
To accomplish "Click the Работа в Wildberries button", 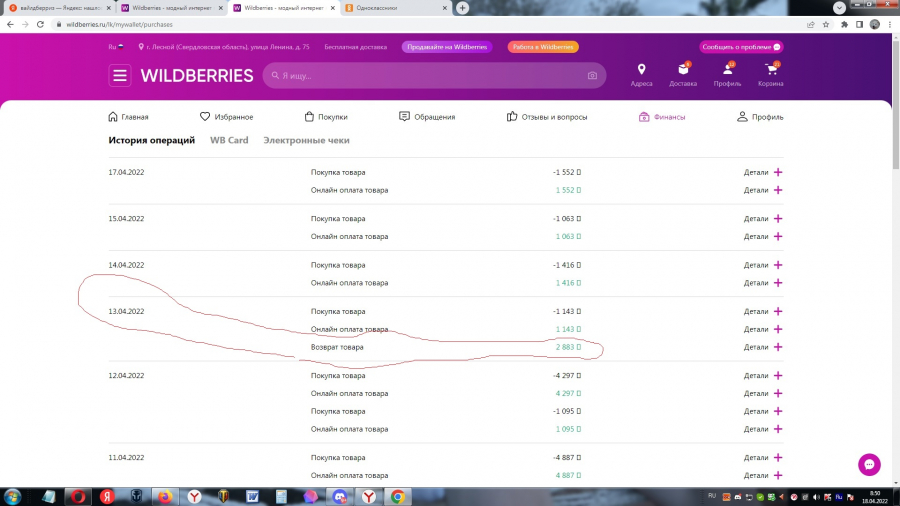I will [543, 47].
